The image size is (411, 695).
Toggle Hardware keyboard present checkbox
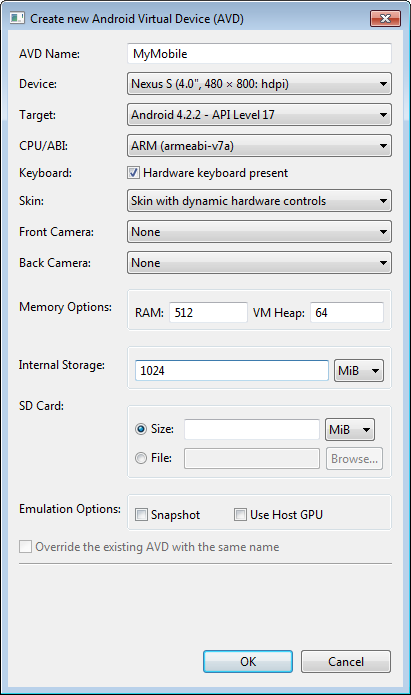[x=133, y=172]
